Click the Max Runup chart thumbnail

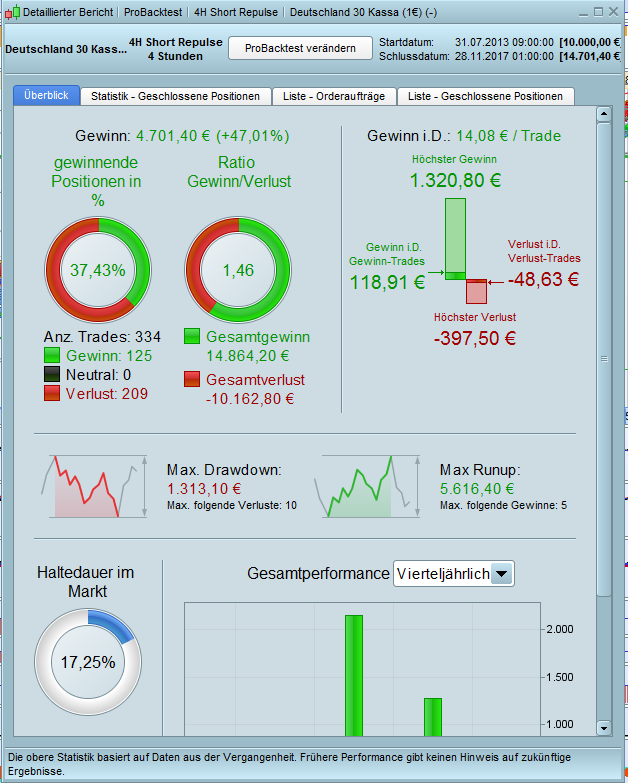(x=367, y=486)
